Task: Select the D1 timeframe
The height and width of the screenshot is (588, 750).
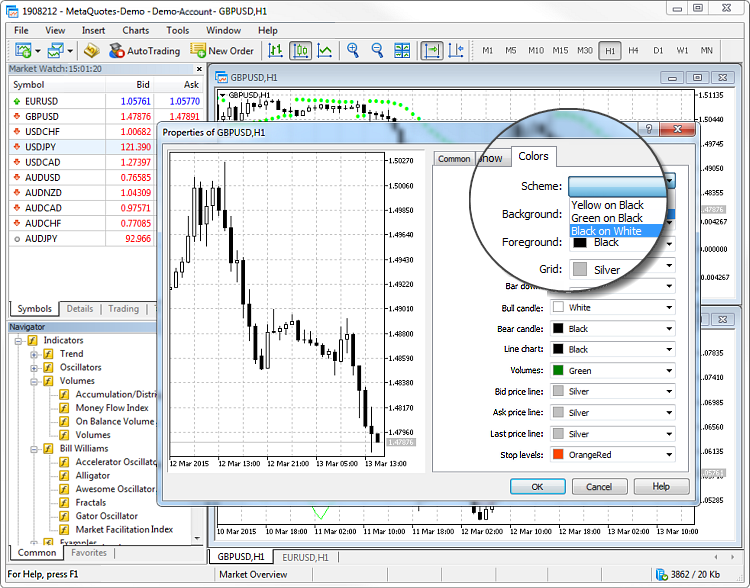Action: point(658,50)
